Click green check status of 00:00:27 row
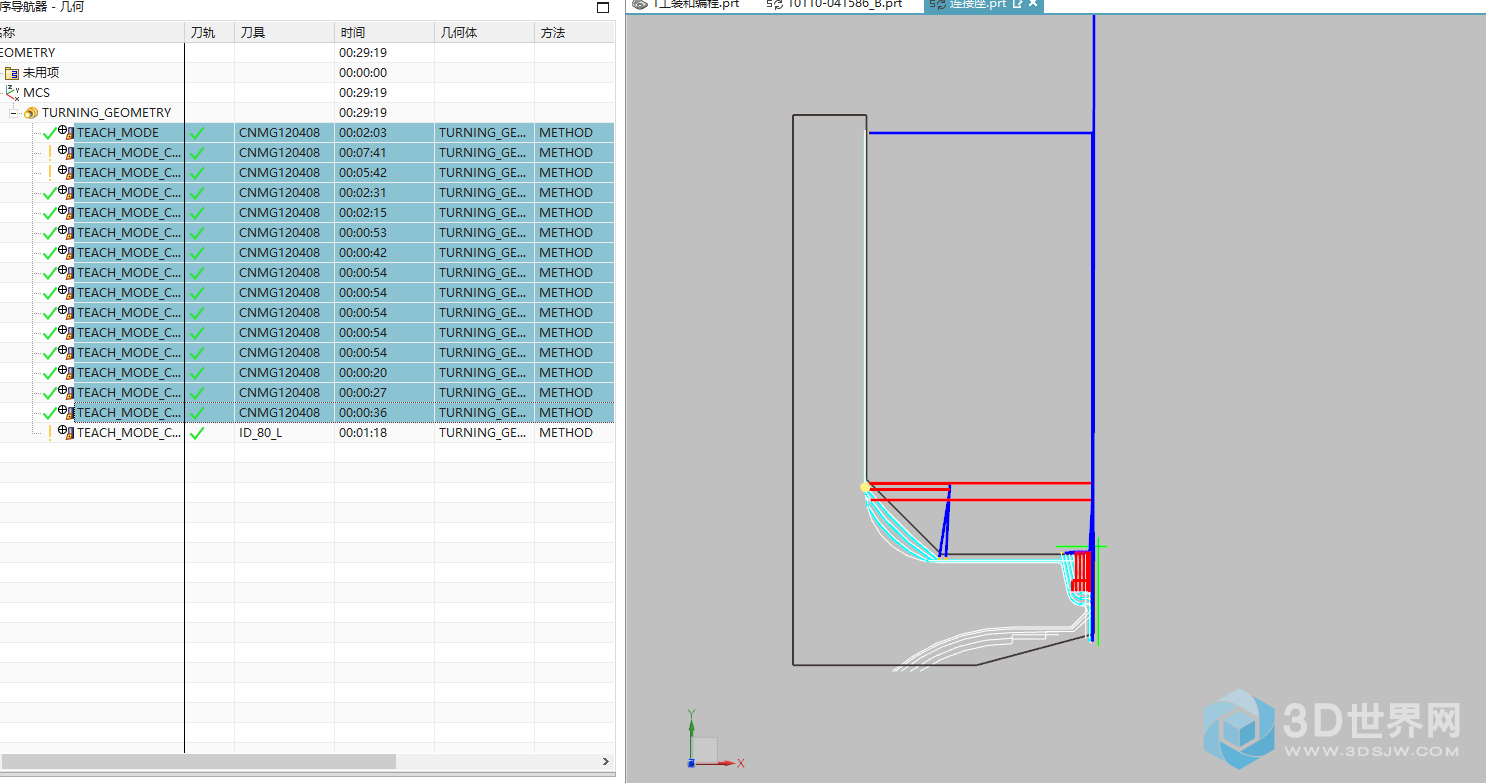Viewport: 1486px width, 783px height. tap(49, 393)
